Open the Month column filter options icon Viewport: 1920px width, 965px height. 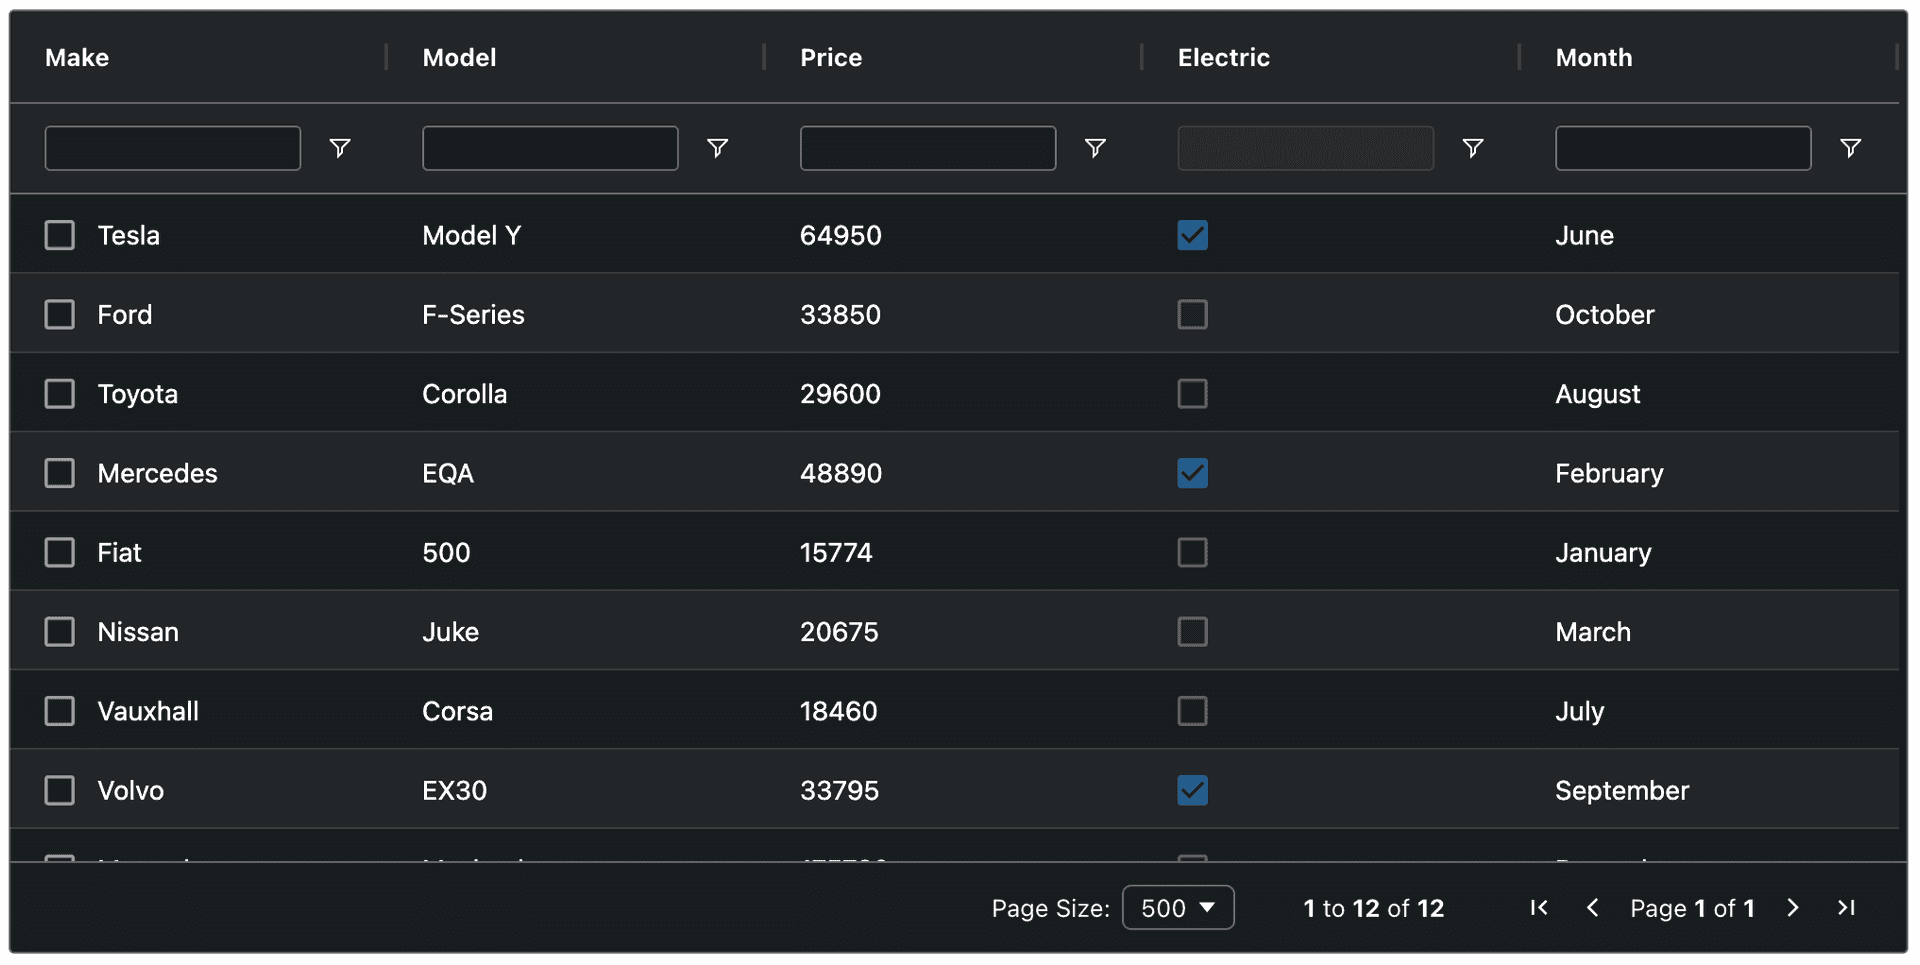(x=1850, y=148)
